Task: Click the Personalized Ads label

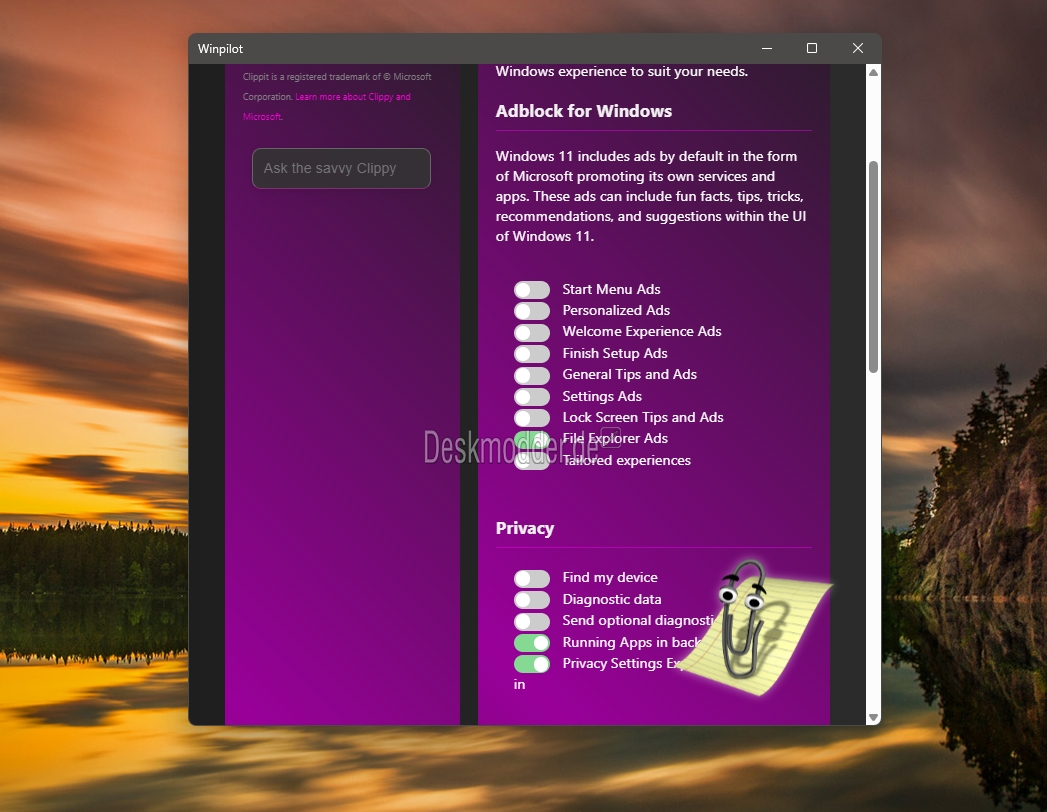Action: (x=616, y=311)
